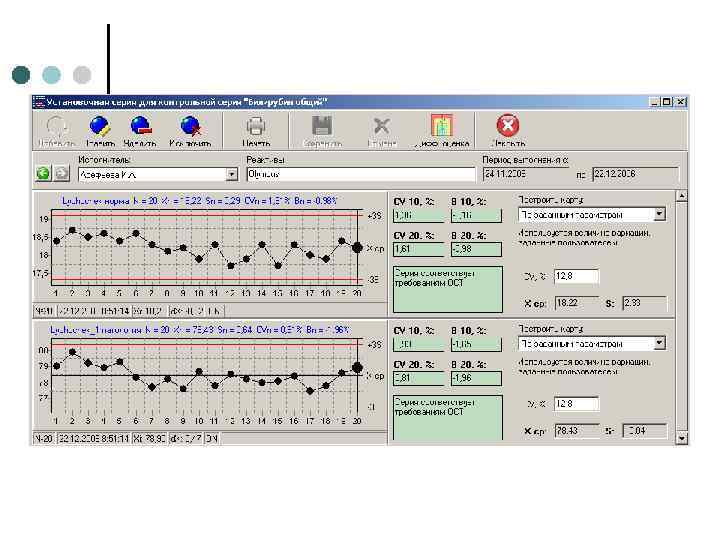Click the greyed Отмена X icon
The image size is (720, 540).
(382, 126)
